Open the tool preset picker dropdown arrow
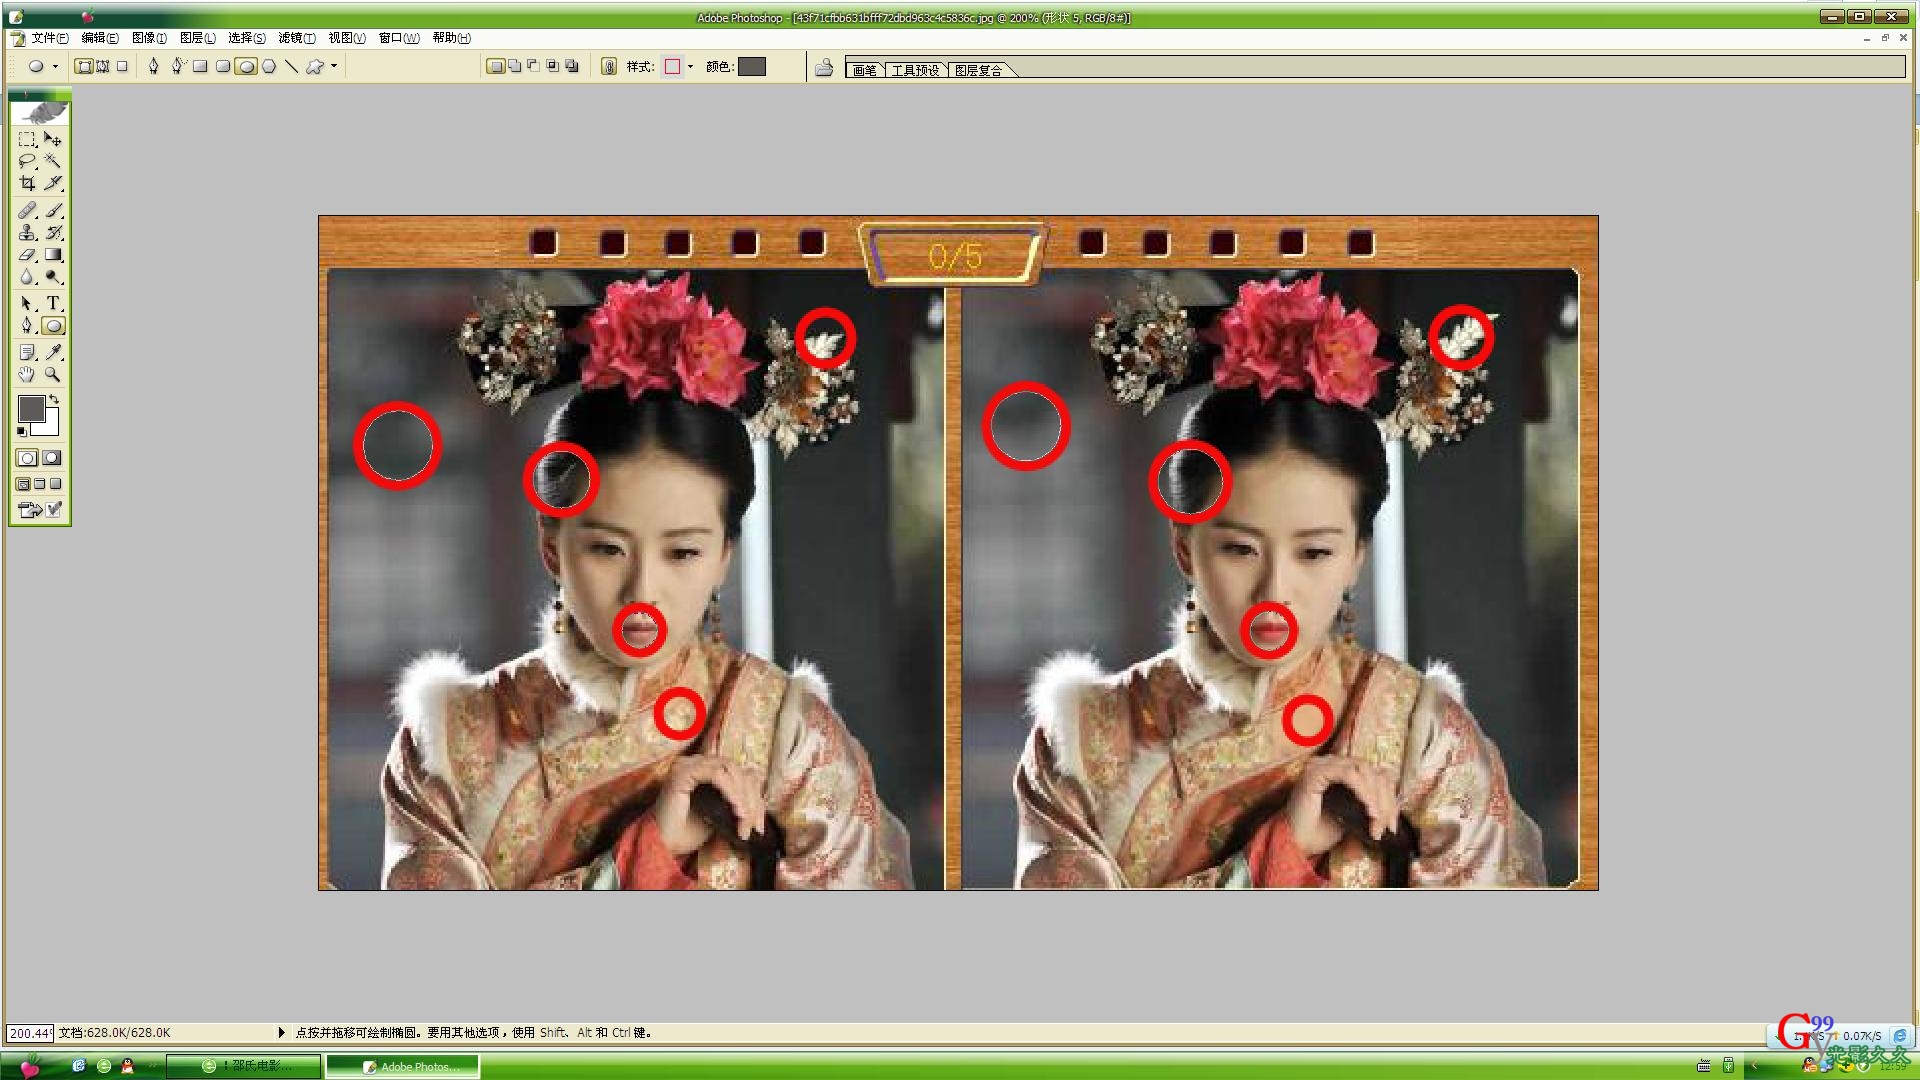Viewport: 1920px width, 1080px height. point(55,67)
